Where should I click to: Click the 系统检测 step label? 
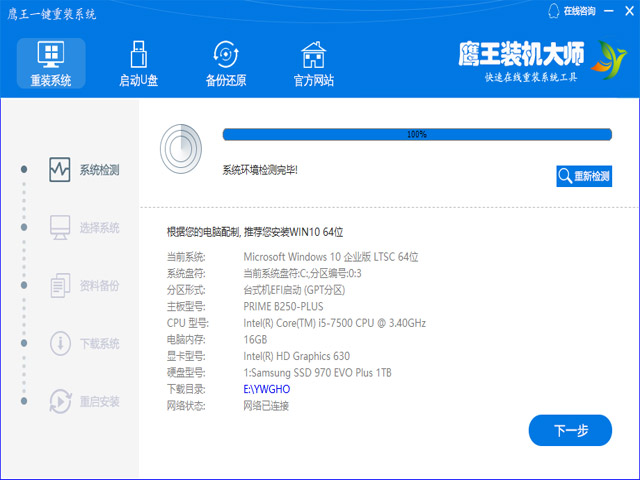point(99,170)
